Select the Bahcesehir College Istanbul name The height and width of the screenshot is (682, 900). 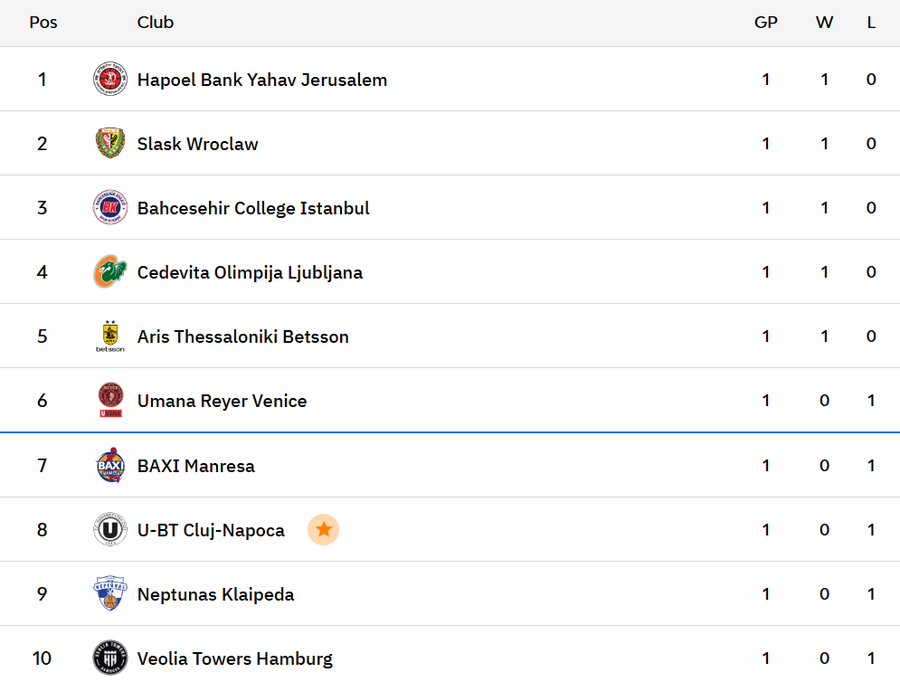(253, 208)
